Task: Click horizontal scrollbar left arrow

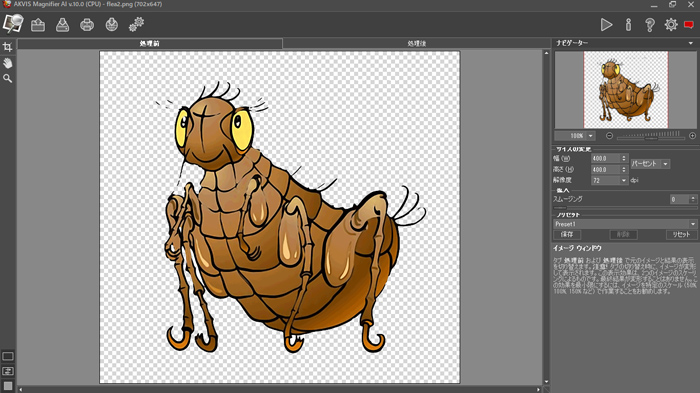Action: click(21, 390)
